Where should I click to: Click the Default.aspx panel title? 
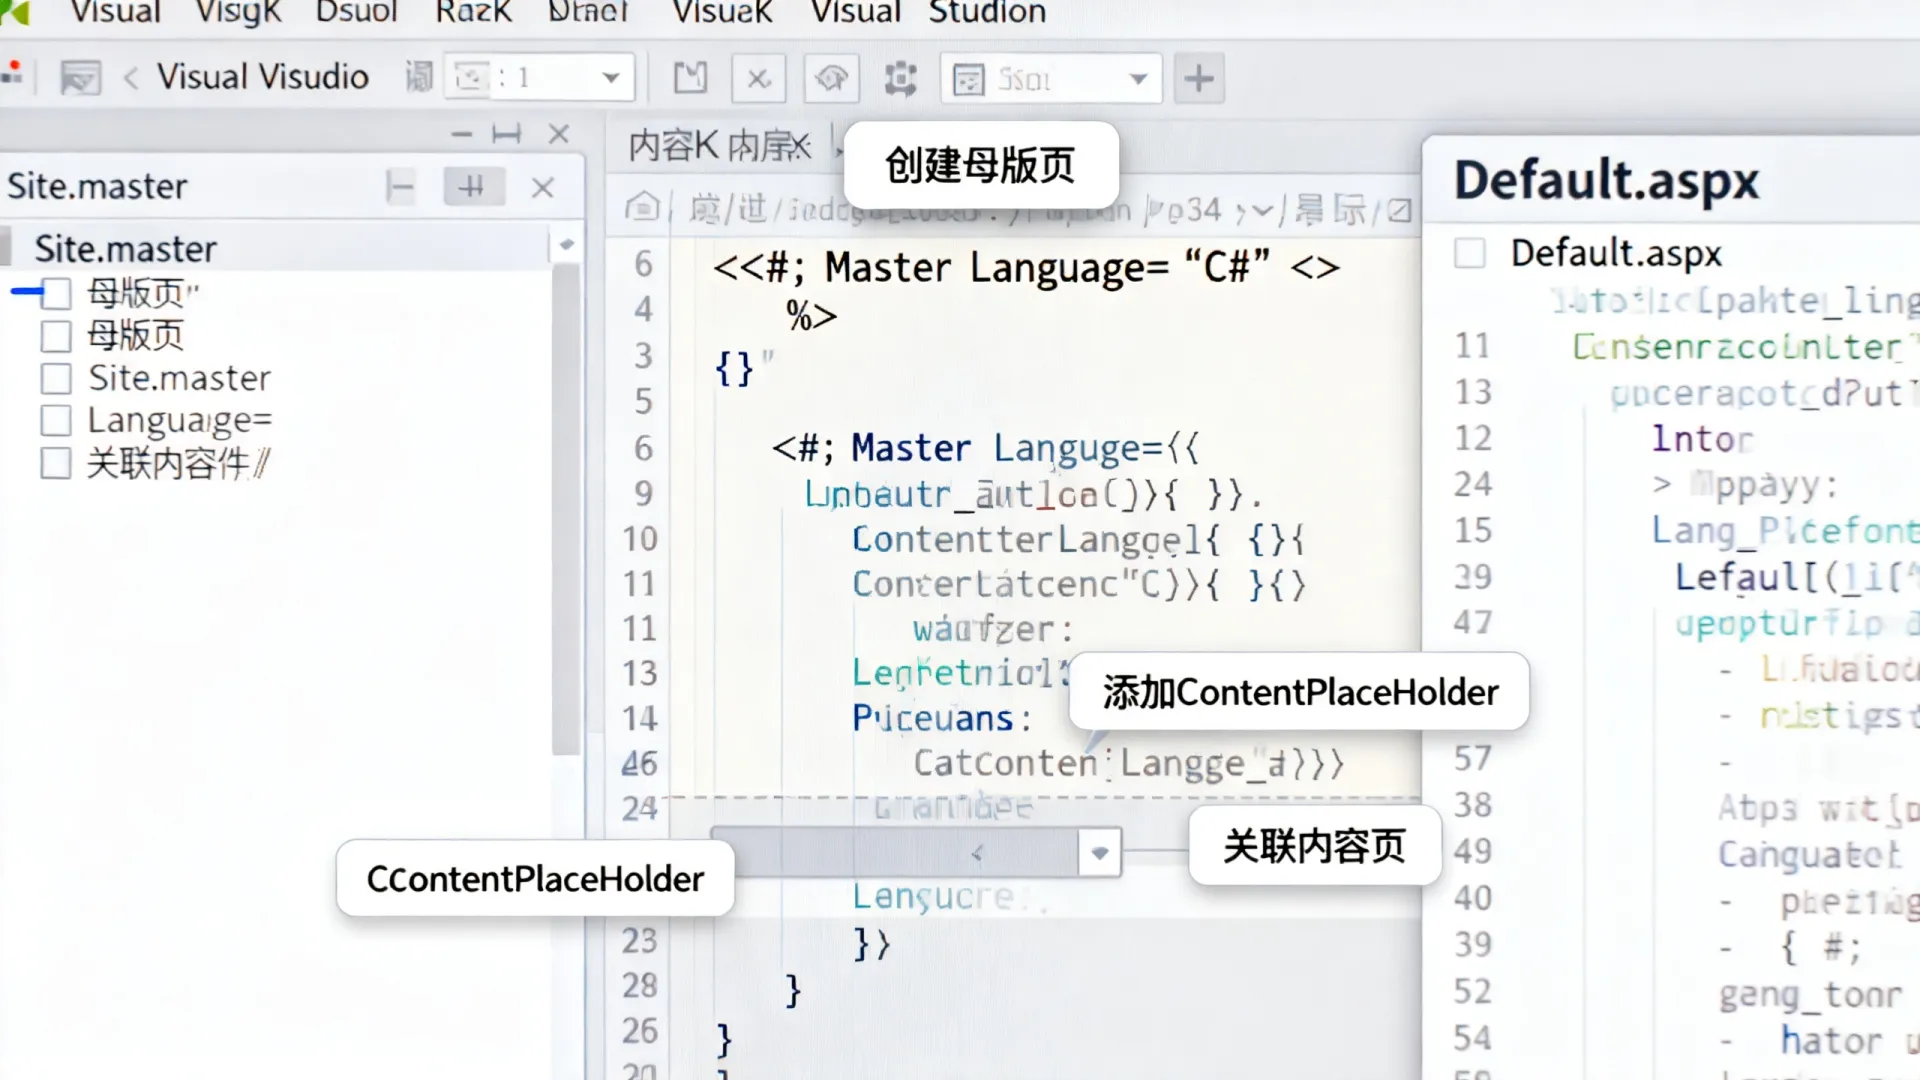(1606, 181)
